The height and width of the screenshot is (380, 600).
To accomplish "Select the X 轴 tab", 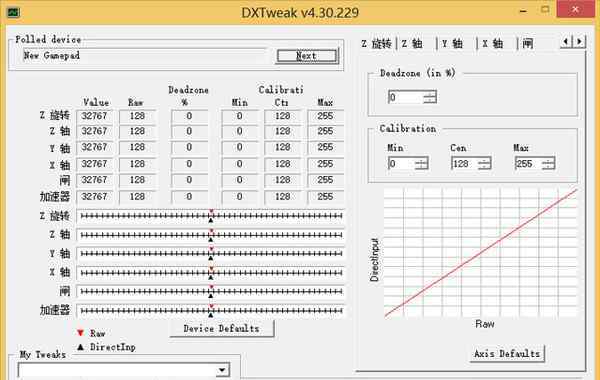I will pyautogui.click(x=492, y=44).
